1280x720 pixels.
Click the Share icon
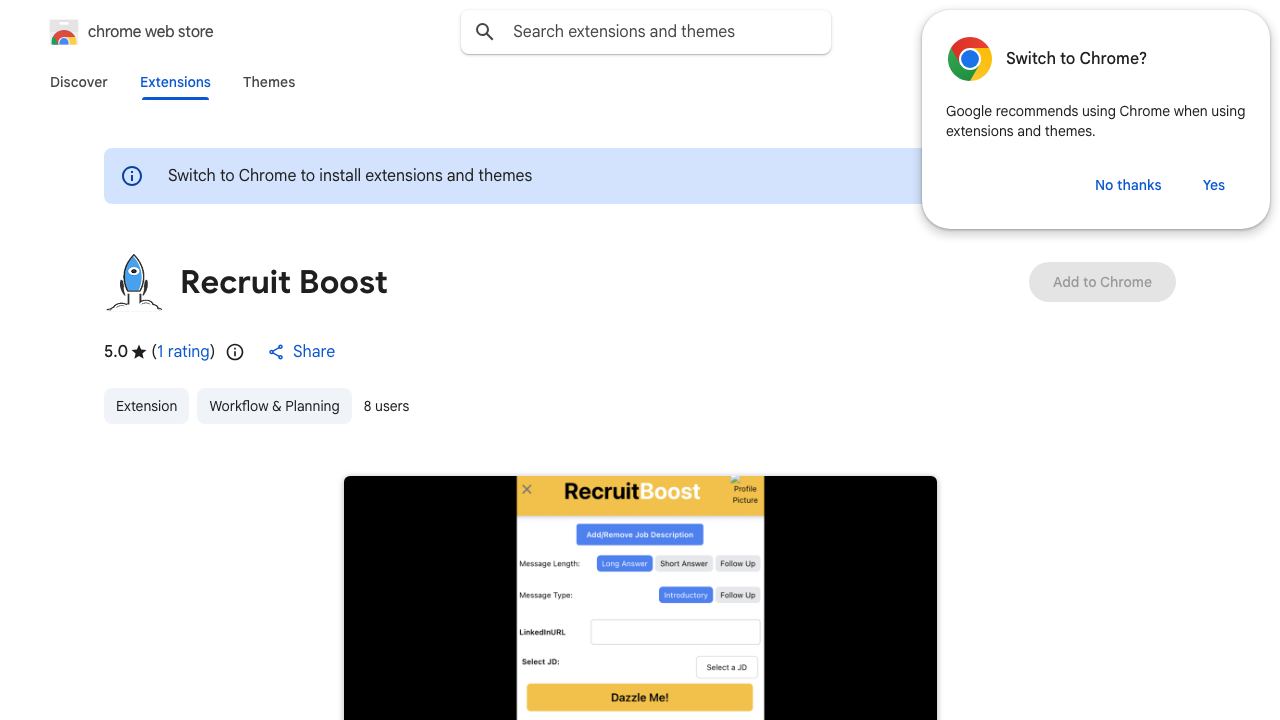coord(276,352)
